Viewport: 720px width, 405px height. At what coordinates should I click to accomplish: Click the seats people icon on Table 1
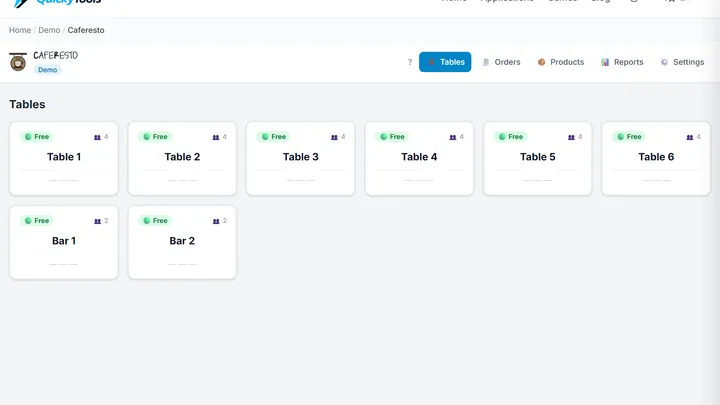tap(97, 137)
